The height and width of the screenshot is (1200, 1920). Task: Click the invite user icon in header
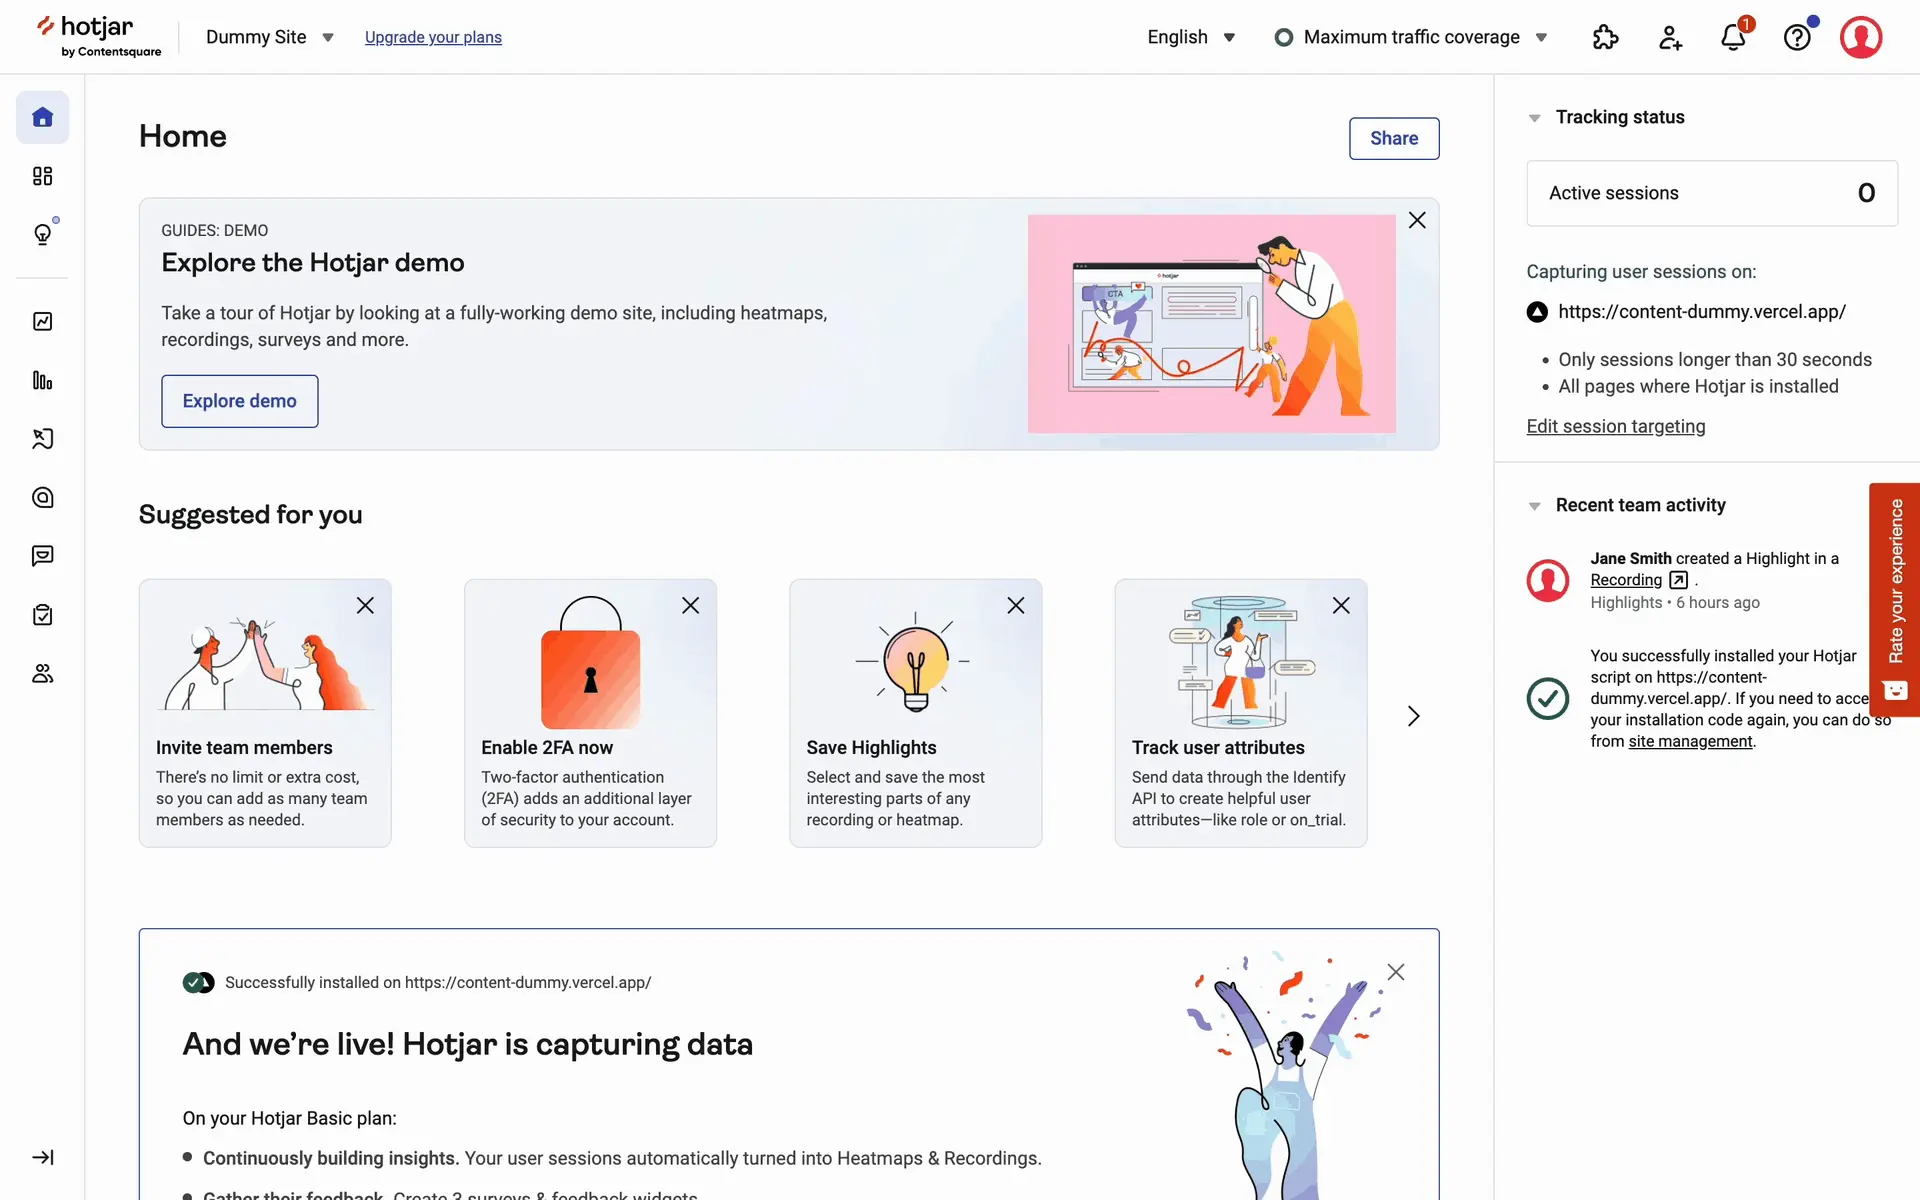tap(1669, 38)
